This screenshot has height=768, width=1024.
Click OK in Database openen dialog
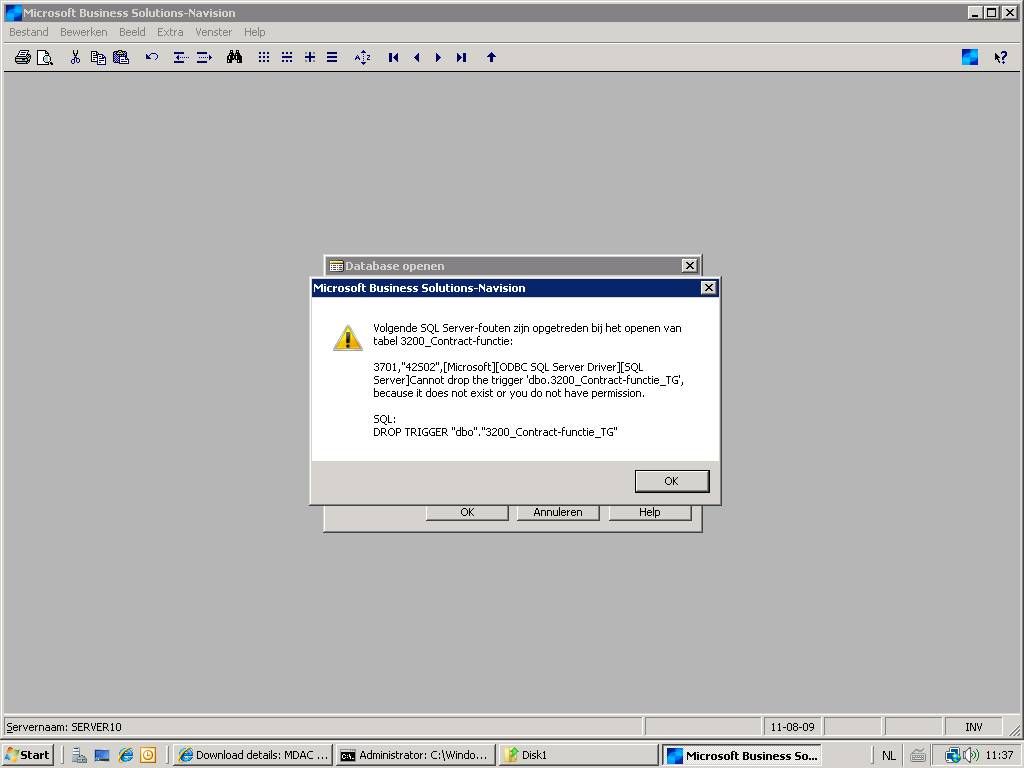467,513
